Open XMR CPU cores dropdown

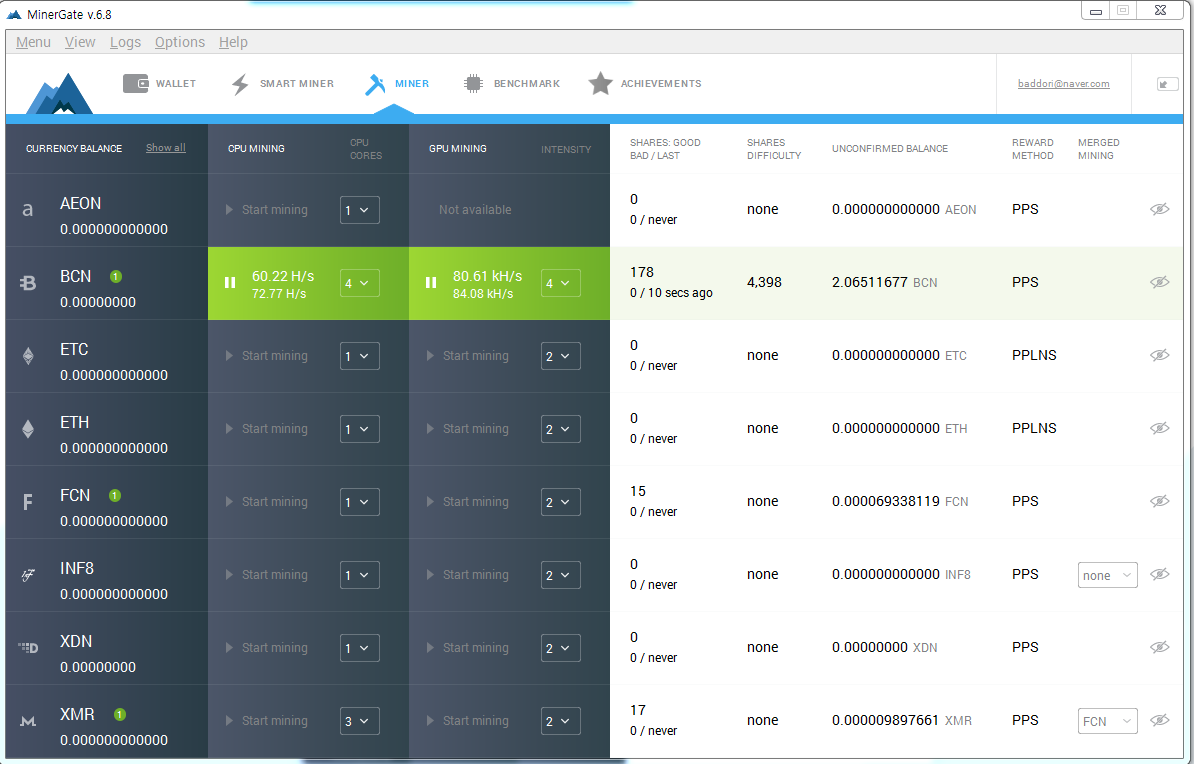point(359,721)
